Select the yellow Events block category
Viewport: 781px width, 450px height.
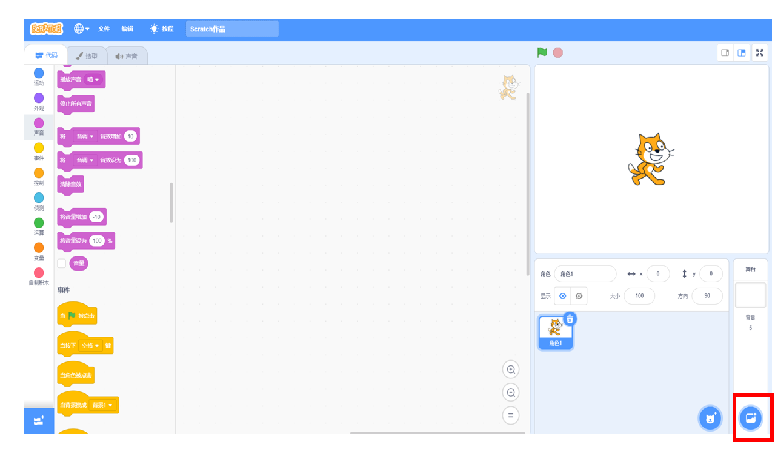(x=39, y=151)
